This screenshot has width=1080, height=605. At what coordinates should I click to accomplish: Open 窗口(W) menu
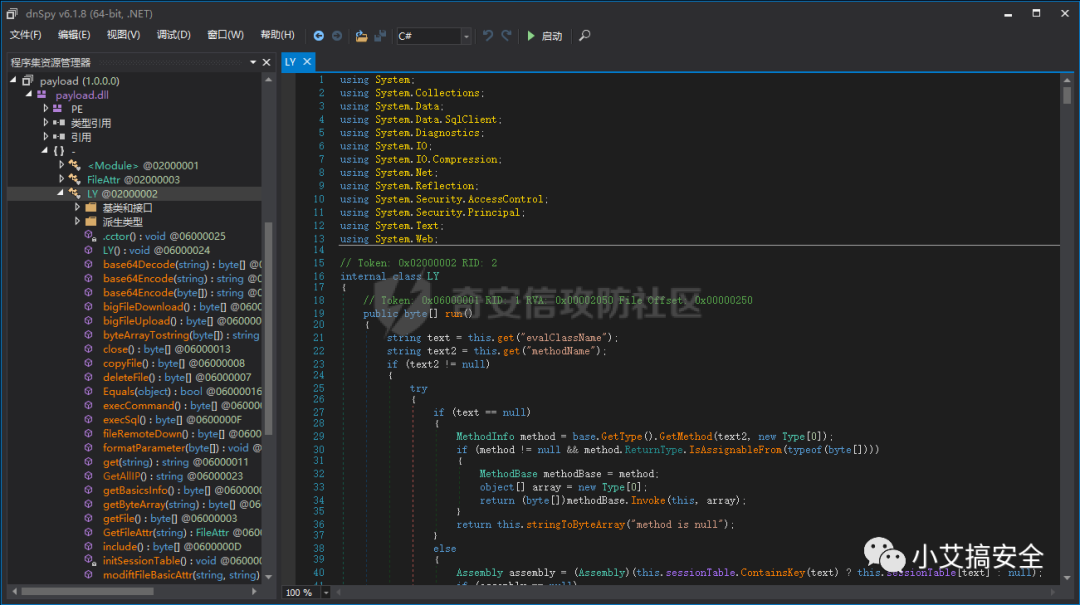coord(225,34)
